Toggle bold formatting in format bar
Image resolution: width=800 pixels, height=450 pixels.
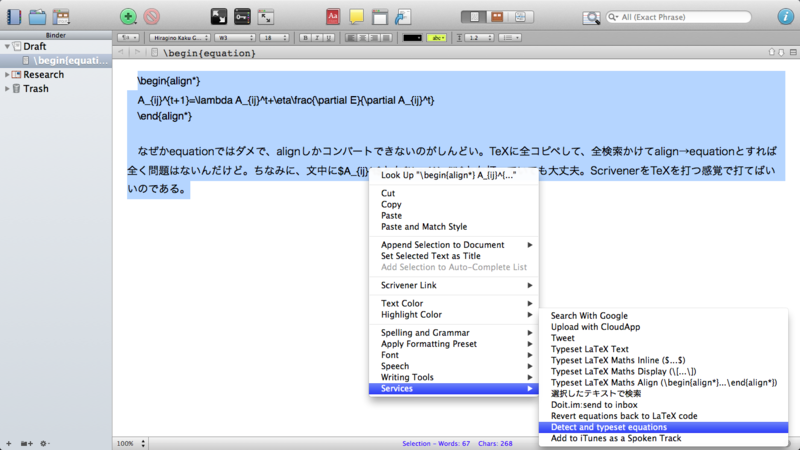pyautogui.click(x=305, y=38)
